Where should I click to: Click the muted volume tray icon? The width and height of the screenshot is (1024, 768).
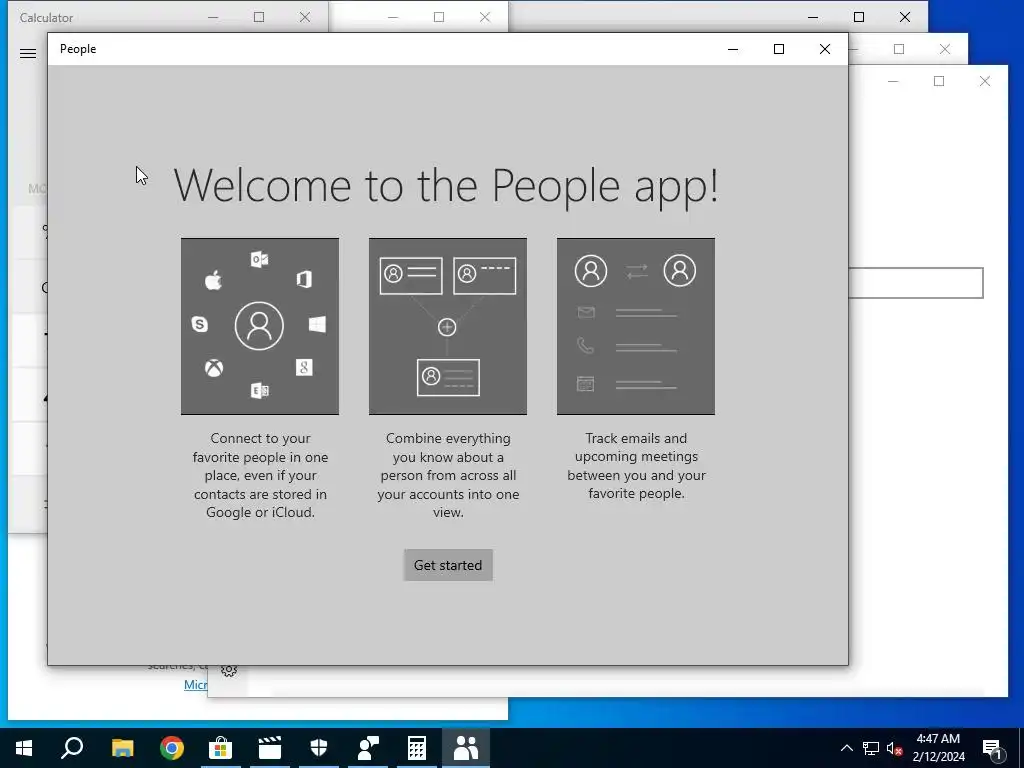pyautogui.click(x=894, y=748)
